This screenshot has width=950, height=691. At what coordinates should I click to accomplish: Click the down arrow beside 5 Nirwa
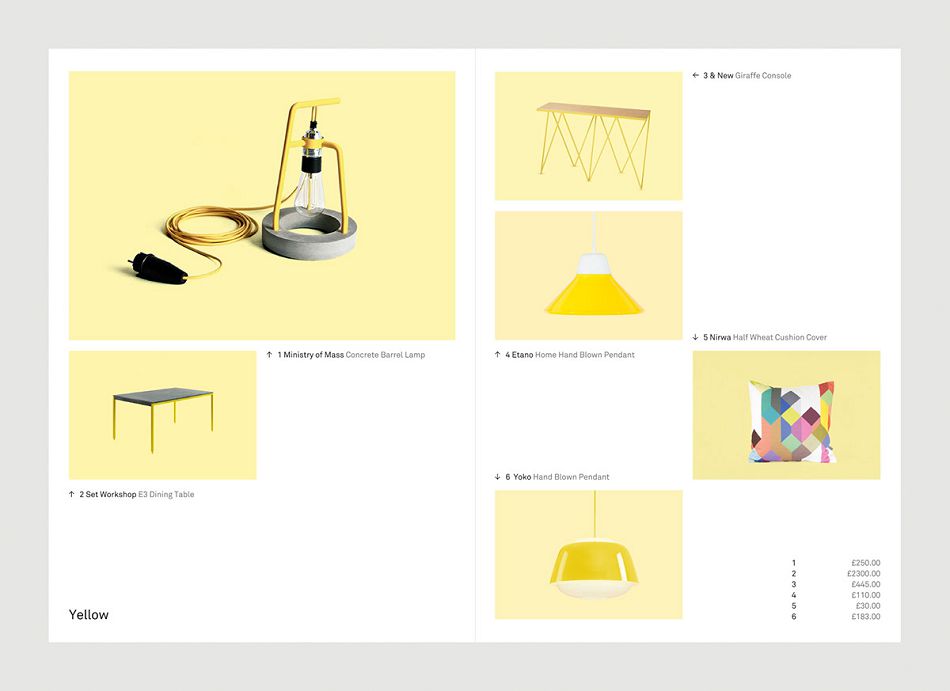[x=696, y=337]
